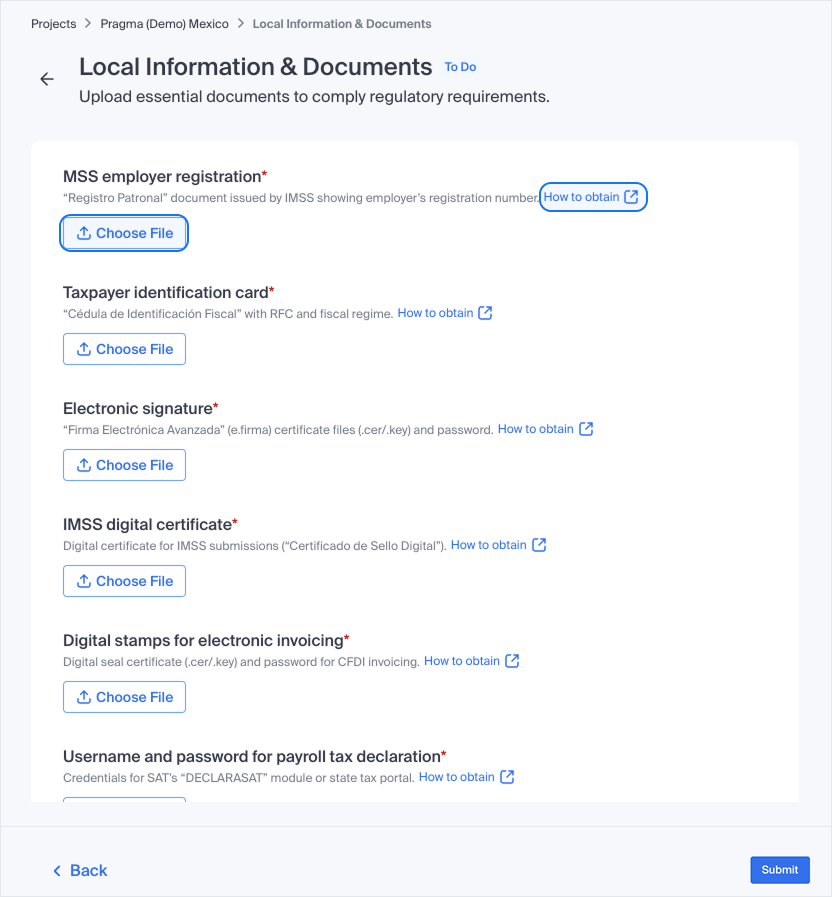Choose File for Digital stamps for electronic invoicing
832x897 pixels.
pos(124,697)
